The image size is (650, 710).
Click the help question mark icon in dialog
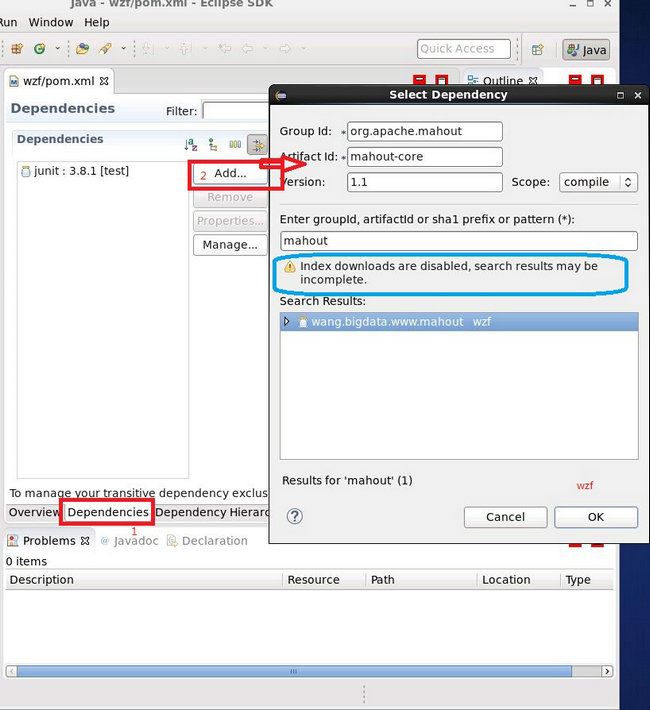[x=295, y=516]
